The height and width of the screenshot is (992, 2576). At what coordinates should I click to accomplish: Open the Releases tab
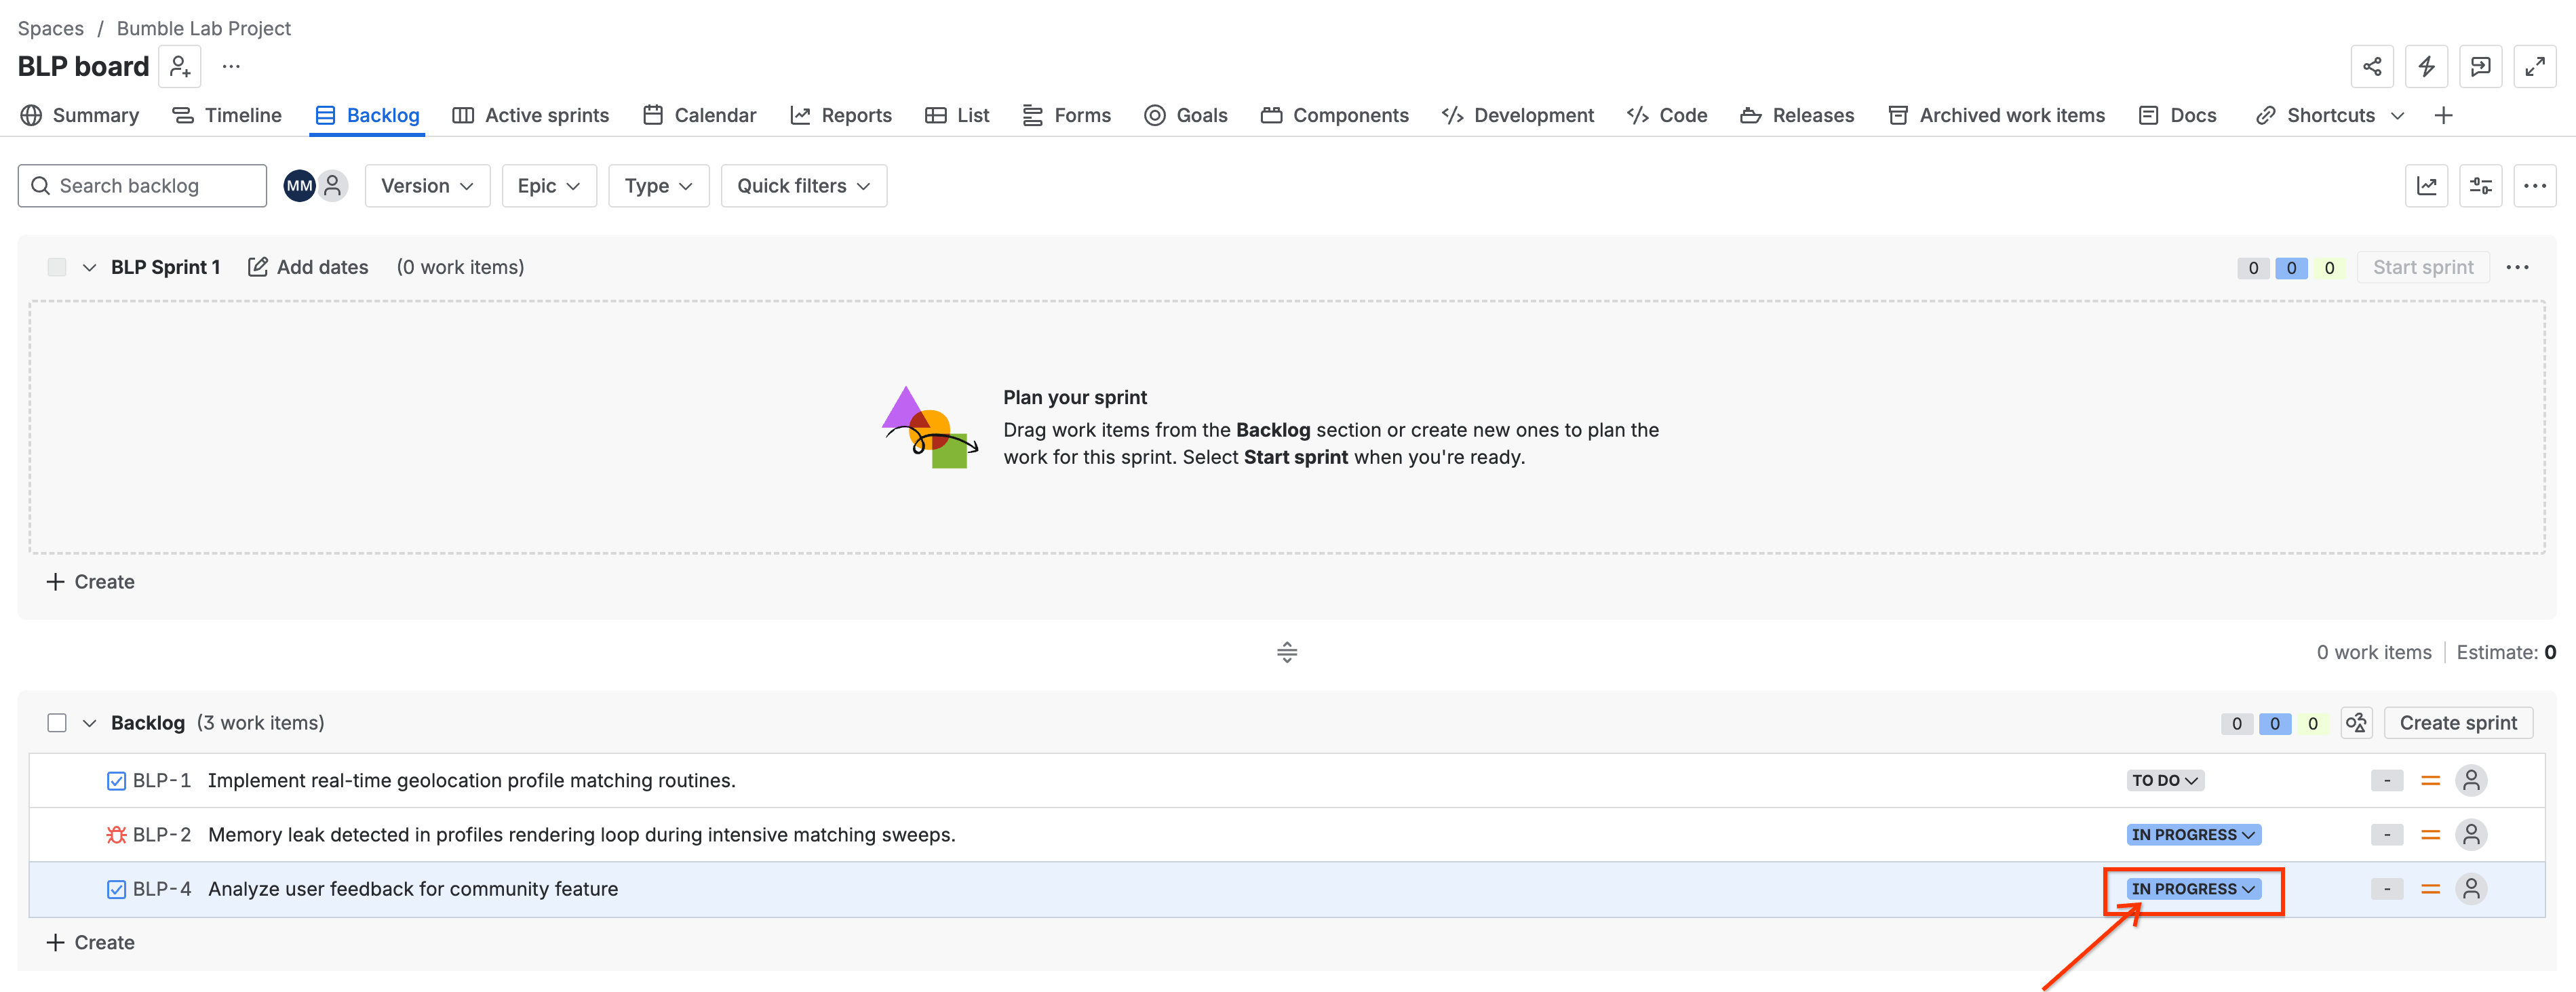coord(1797,116)
